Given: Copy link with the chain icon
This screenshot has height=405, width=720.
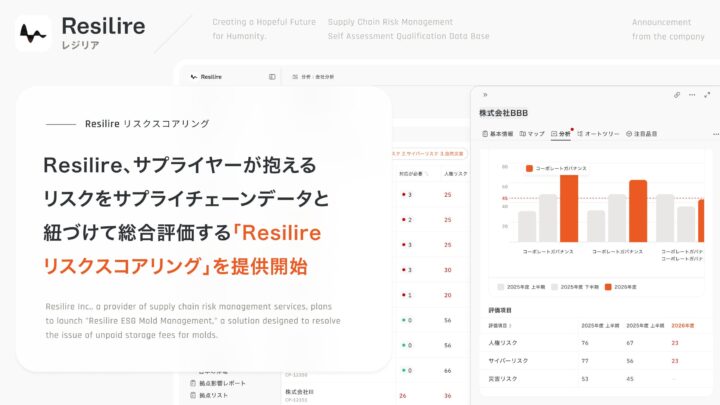Looking at the screenshot, I should (677, 95).
